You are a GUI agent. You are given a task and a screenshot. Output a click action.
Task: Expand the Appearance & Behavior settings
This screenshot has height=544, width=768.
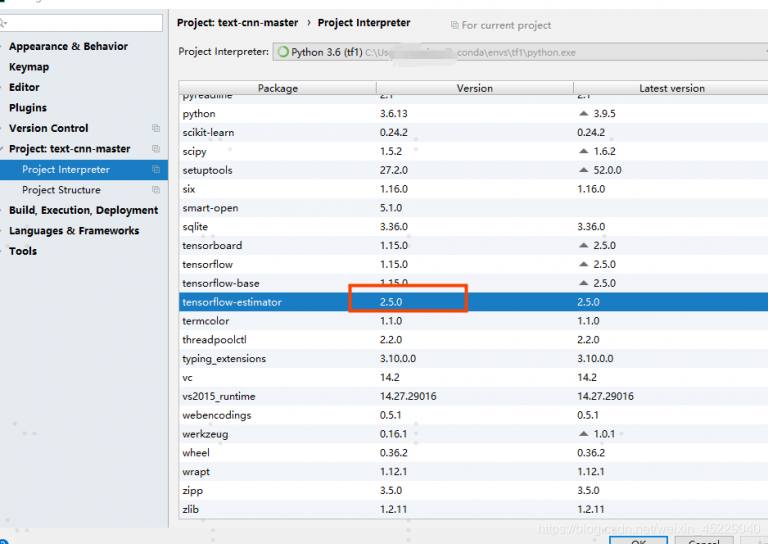(3, 47)
